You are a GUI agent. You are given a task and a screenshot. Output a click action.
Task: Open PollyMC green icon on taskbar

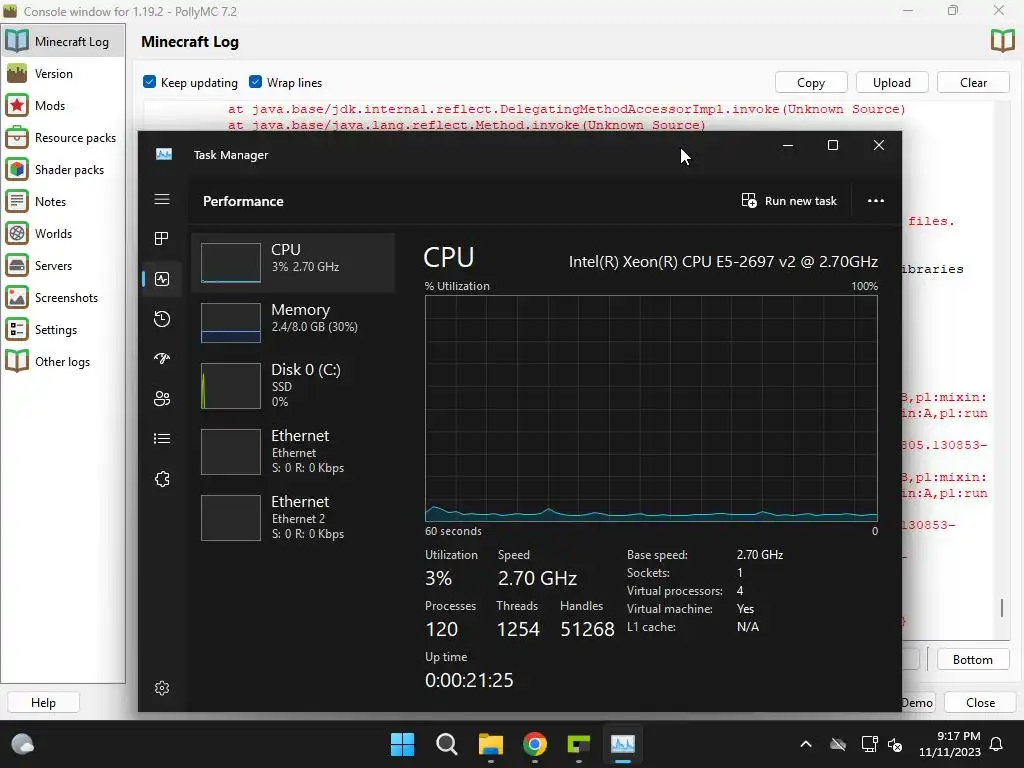(x=579, y=744)
